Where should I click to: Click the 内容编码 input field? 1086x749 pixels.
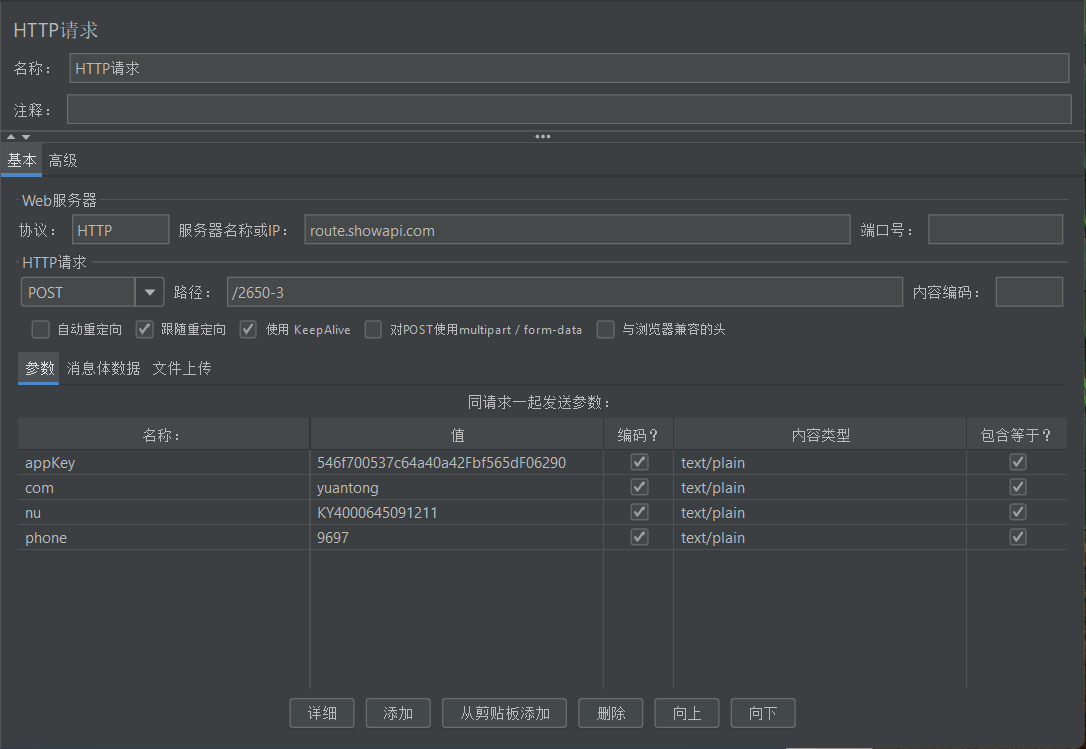[x=1029, y=292]
